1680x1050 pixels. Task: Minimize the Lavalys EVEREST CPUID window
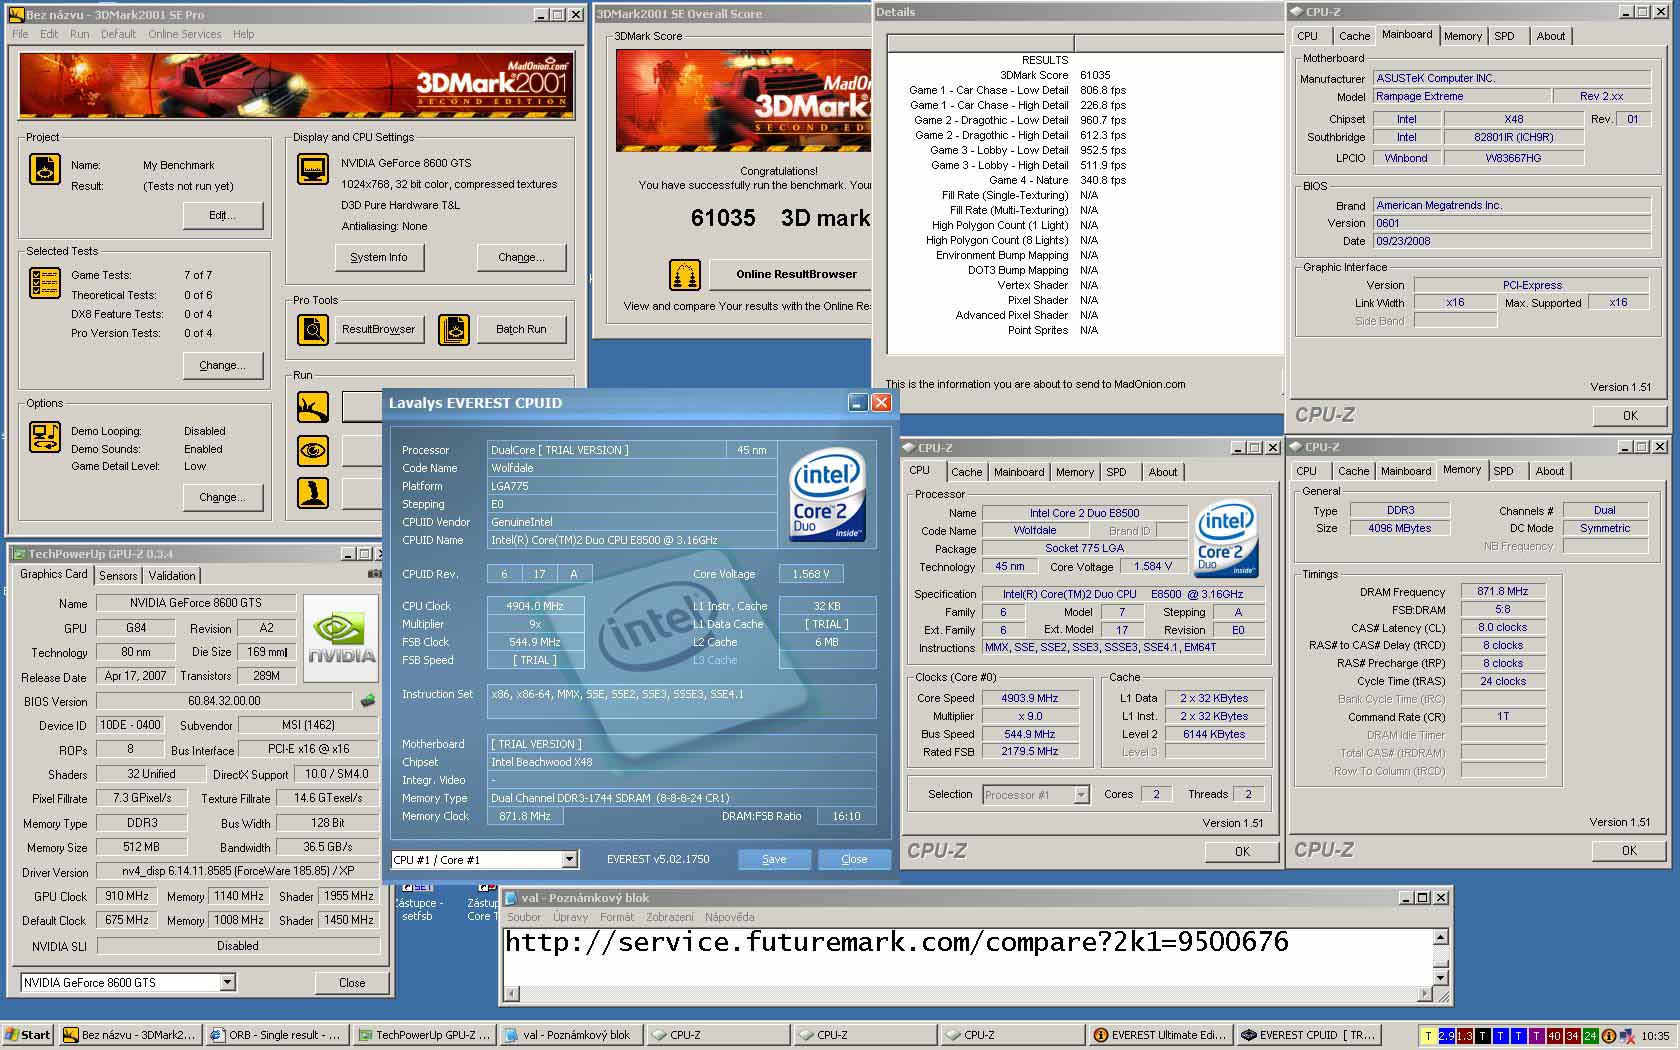point(857,402)
